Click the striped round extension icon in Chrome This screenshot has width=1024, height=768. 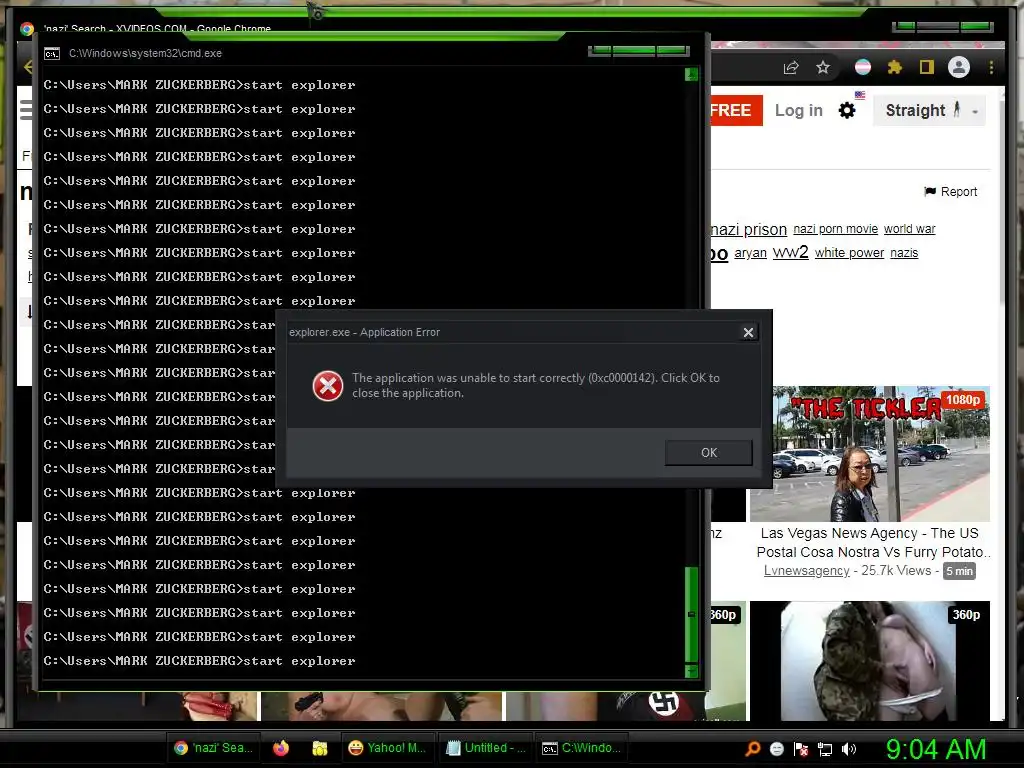(x=863, y=67)
